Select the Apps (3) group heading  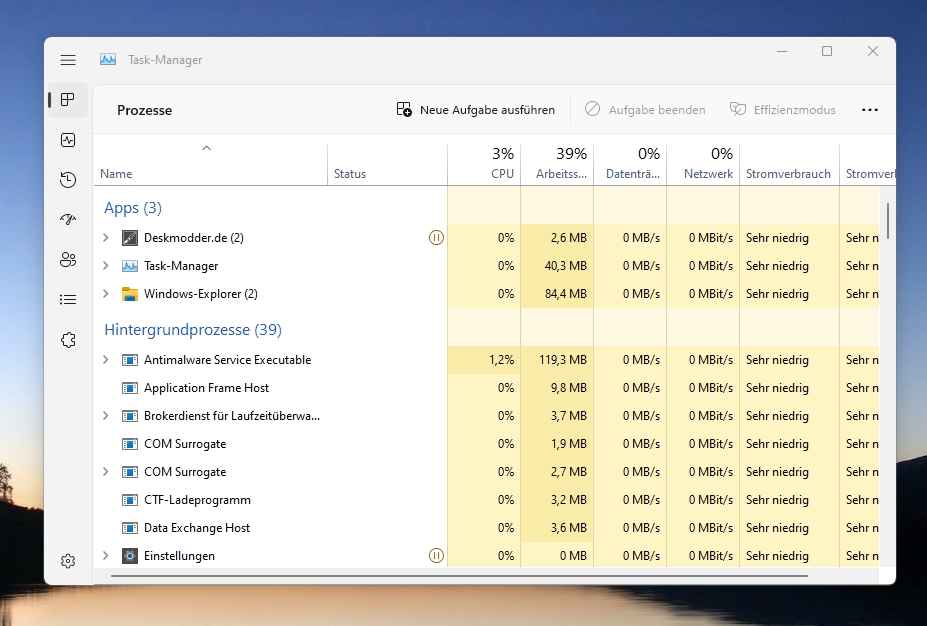133,208
